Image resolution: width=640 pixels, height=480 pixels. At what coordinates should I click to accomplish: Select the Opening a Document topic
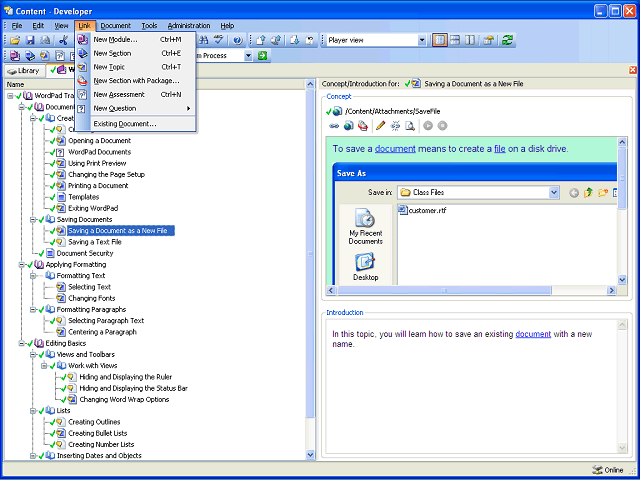click(x=99, y=141)
